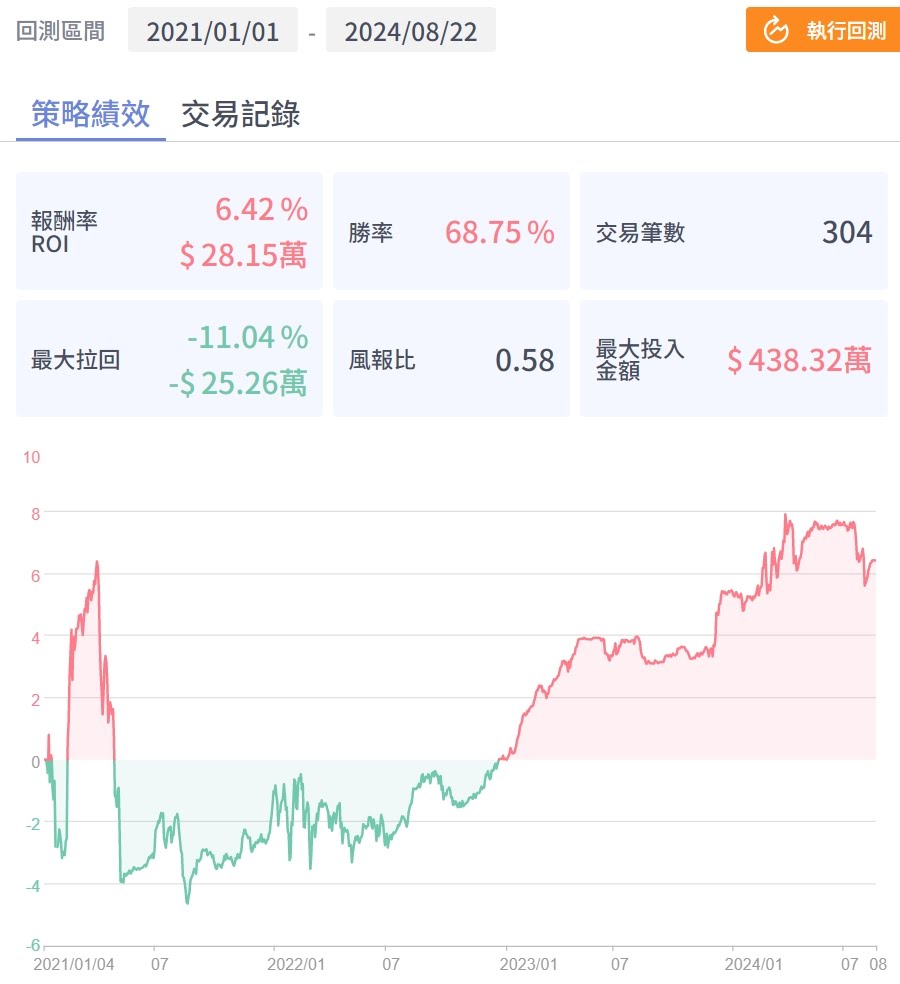The width and height of the screenshot is (900, 984).
Task: Edit the start date 2021/01/01 field
Action: [x=213, y=31]
